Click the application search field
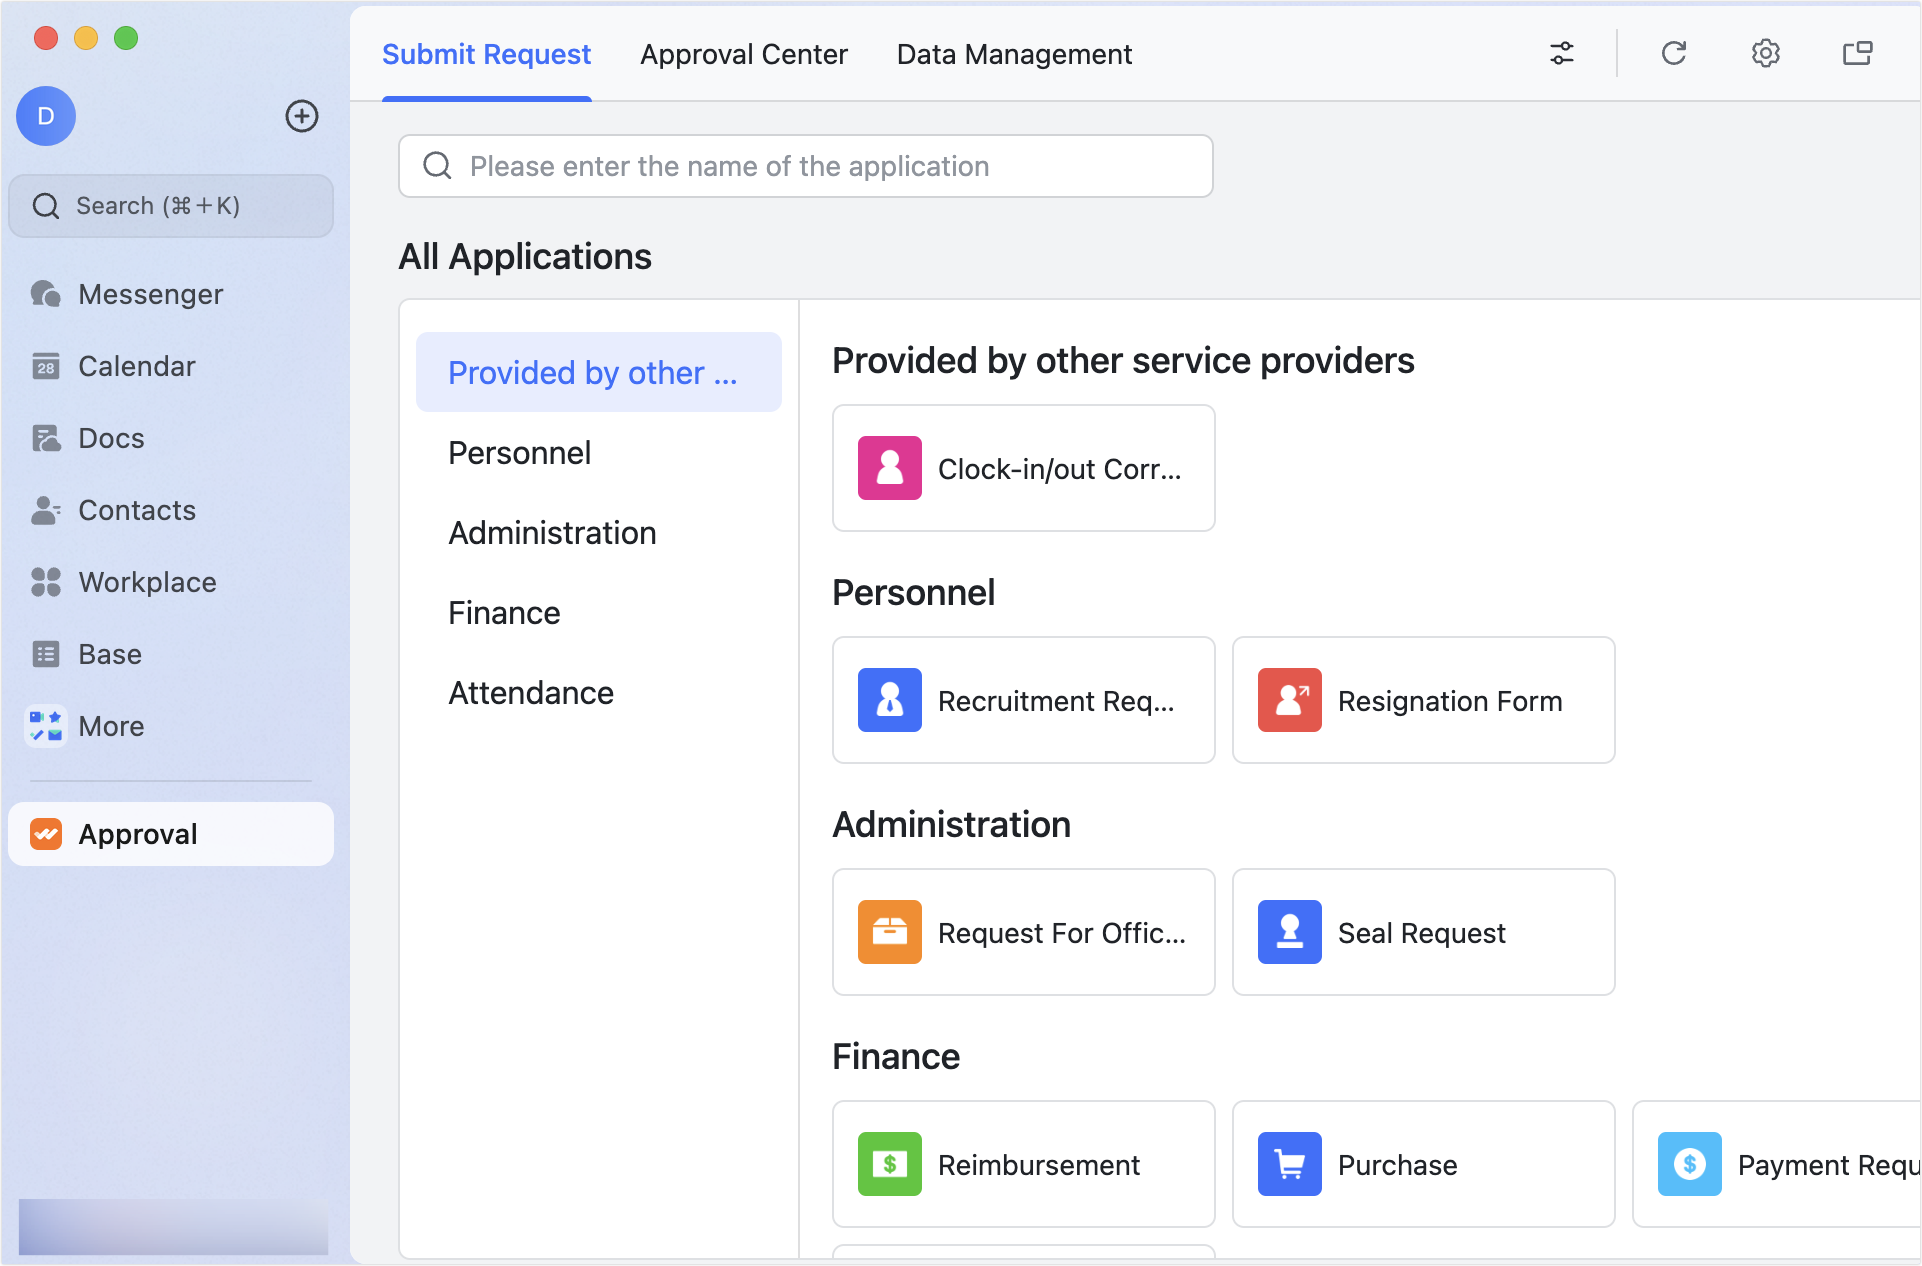This screenshot has height=1266, width=1922. (x=805, y=166)
